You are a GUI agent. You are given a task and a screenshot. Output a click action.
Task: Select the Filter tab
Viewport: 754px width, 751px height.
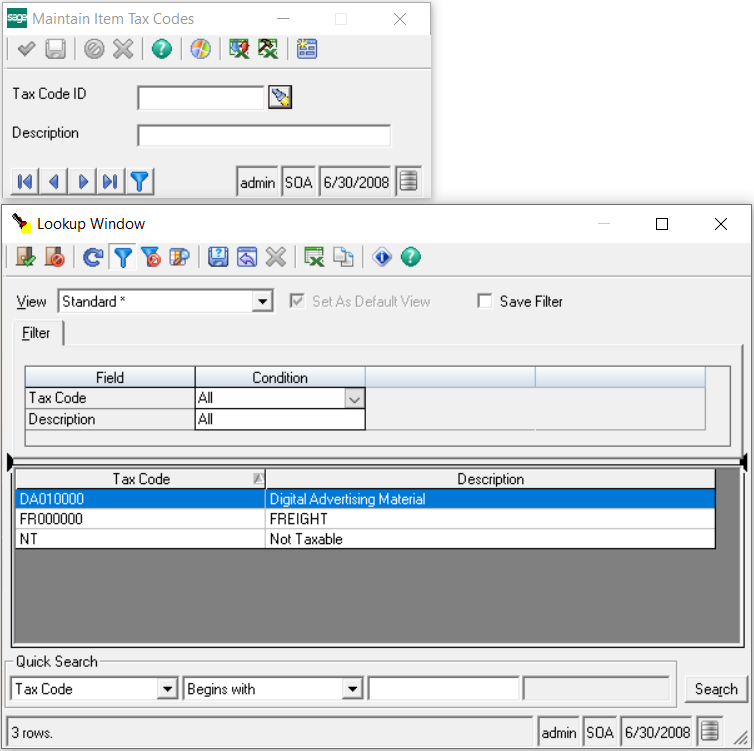click(x=36, y=333)
